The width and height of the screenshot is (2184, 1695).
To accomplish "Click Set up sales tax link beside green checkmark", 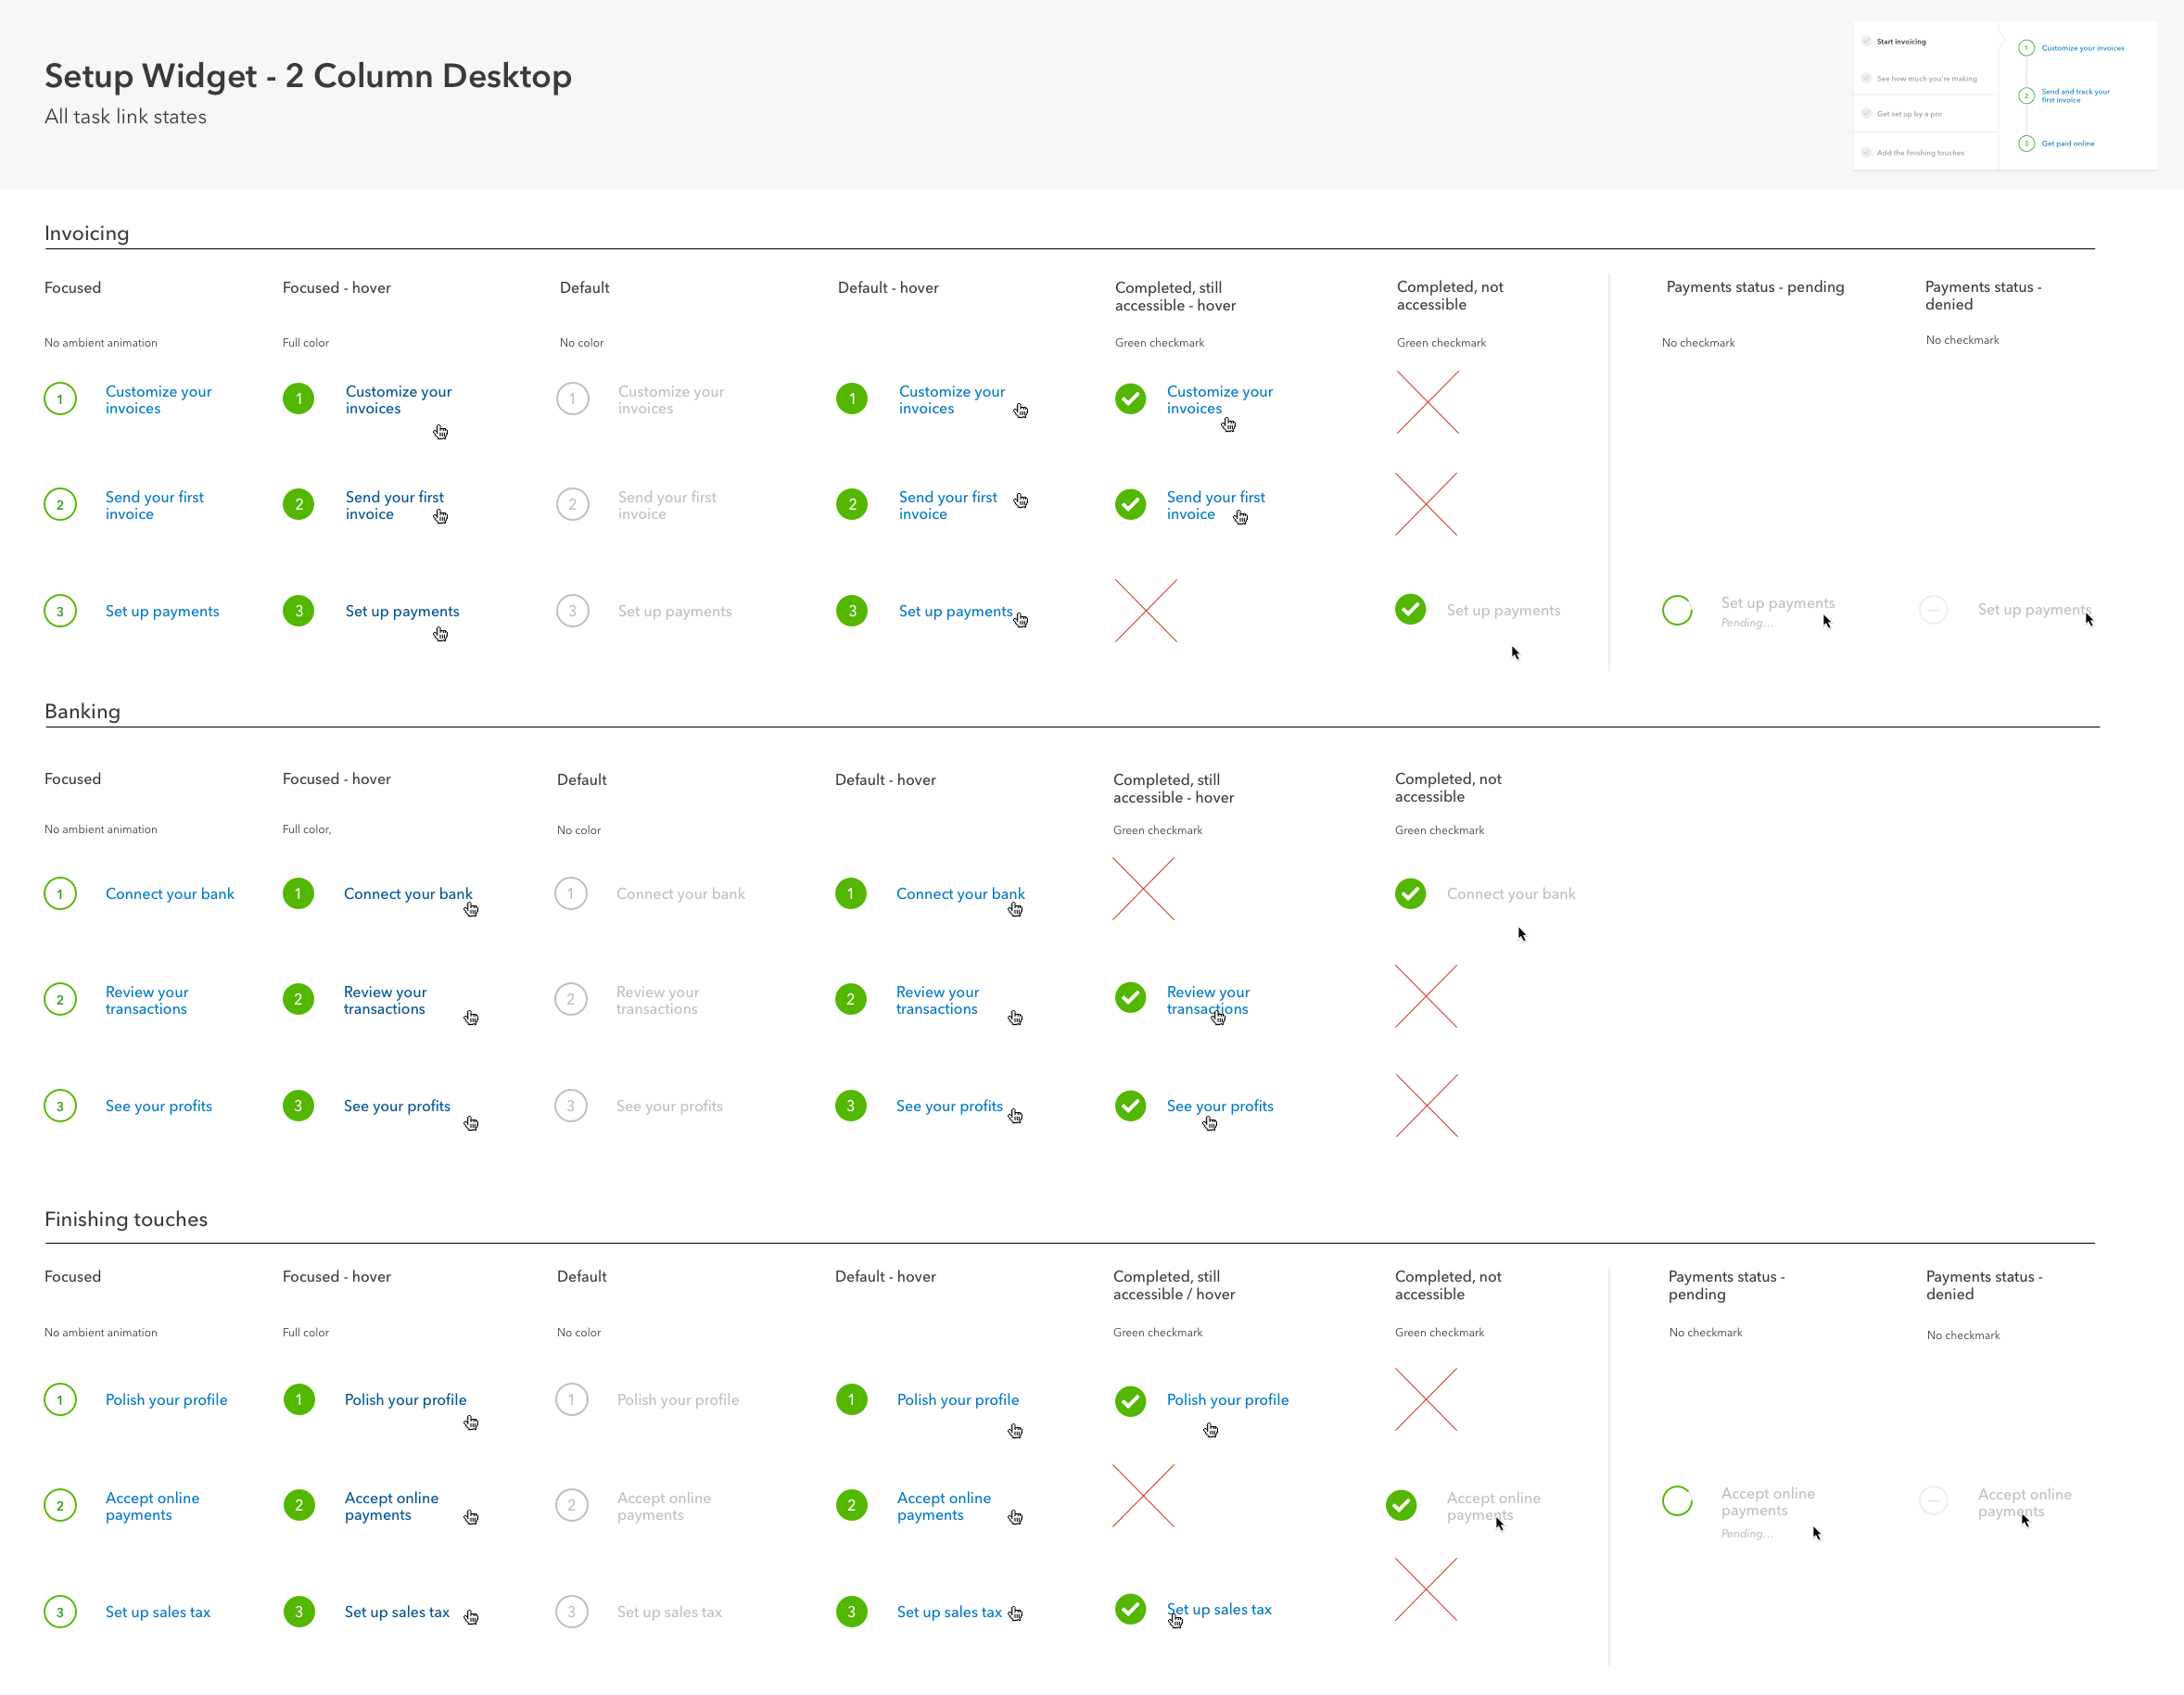I will pos(1219,1609).
